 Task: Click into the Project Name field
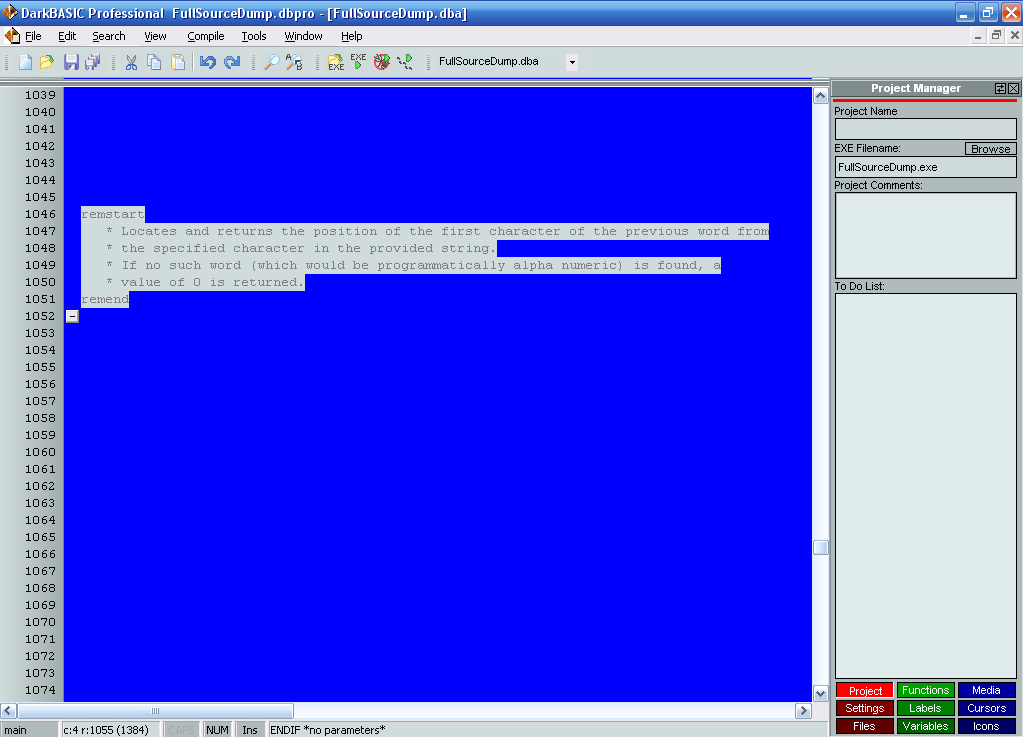pyautogui.click(x=925, y=128)
